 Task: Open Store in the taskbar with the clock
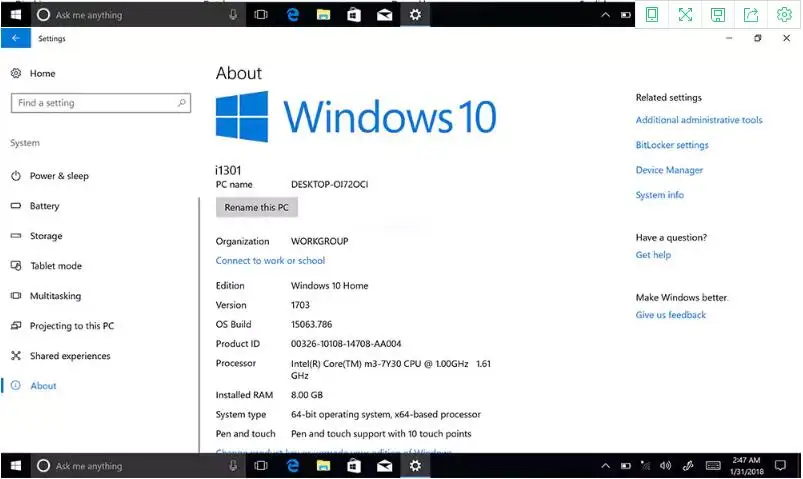(x=354, y=465)
